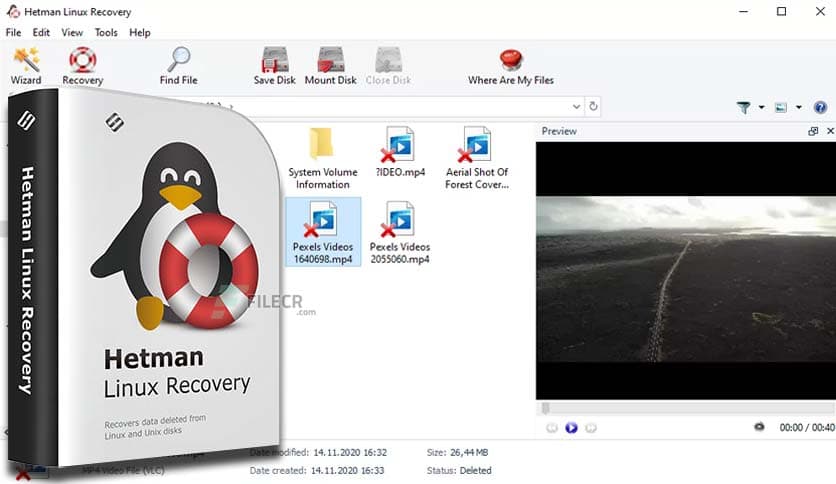Viewport: 836px width, 484px height.
Task: Click the filter funnel icon
Action: (744, 108)
